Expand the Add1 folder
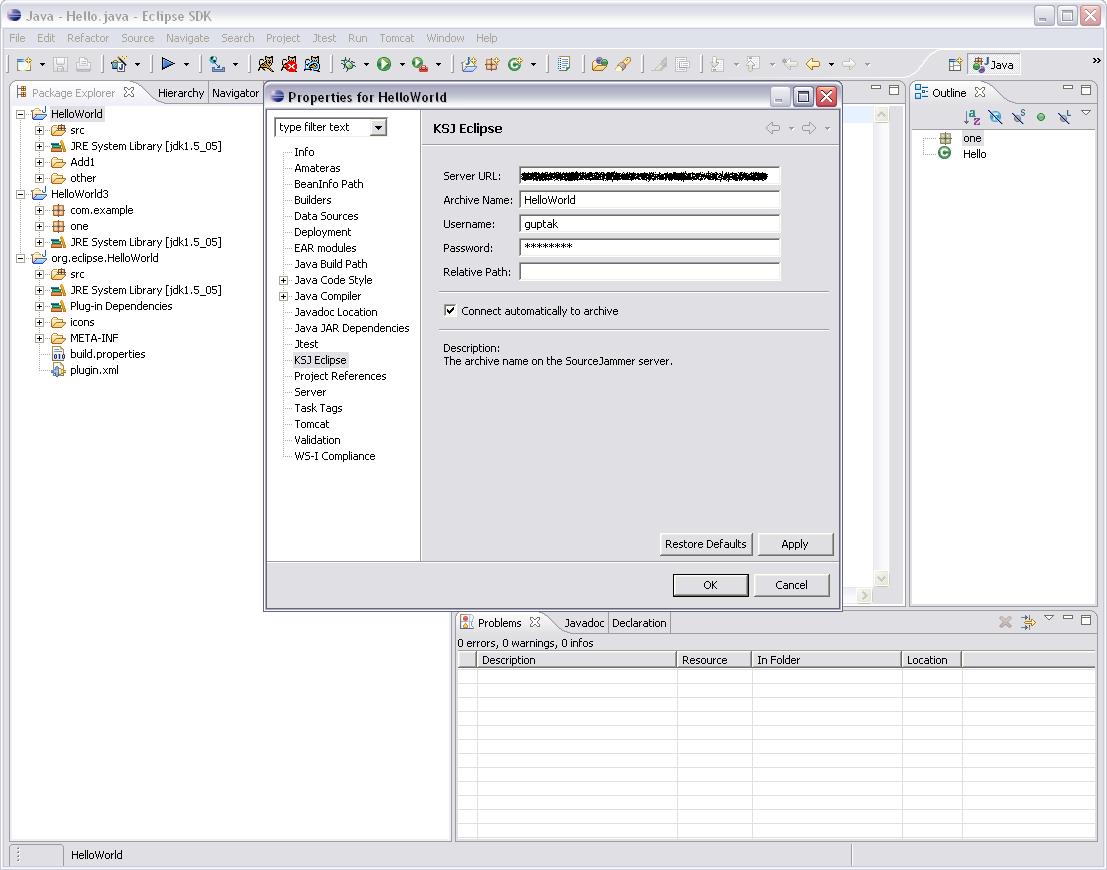Image resolution: width=1107 pixels, height=870 pixels. (x=40, y=162)
